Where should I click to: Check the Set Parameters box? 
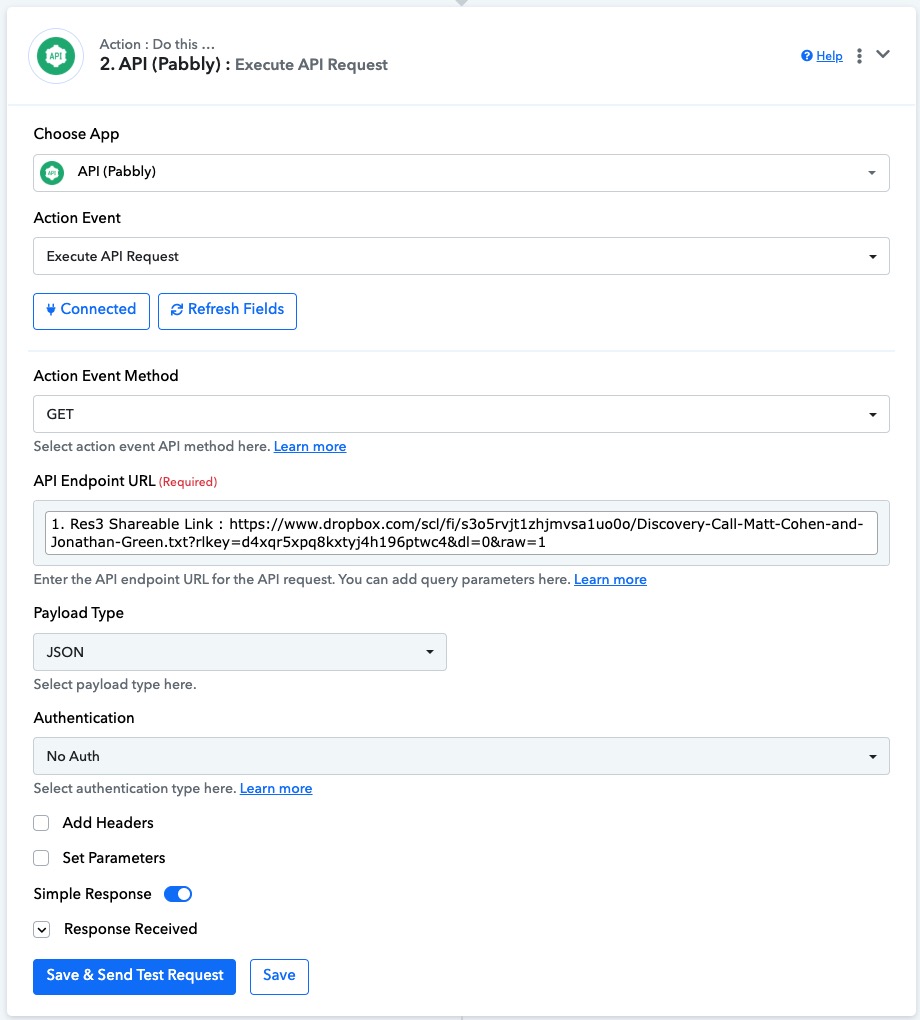tap(41, 858)
